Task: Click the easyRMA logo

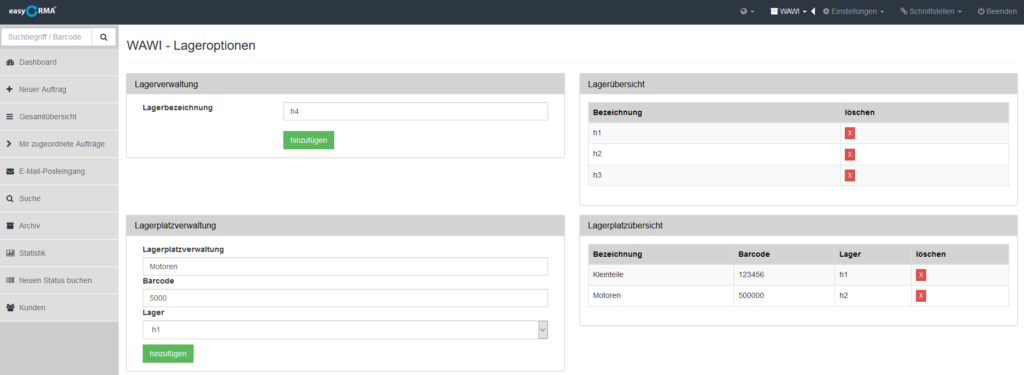Action: [33, 10]
